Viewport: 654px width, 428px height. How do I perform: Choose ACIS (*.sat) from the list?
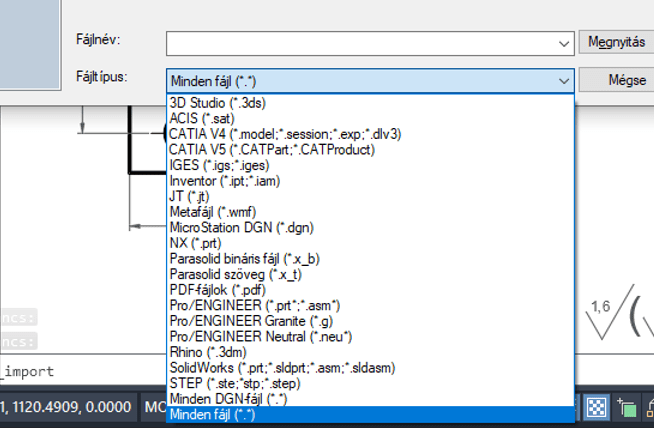tap(203, 118)
